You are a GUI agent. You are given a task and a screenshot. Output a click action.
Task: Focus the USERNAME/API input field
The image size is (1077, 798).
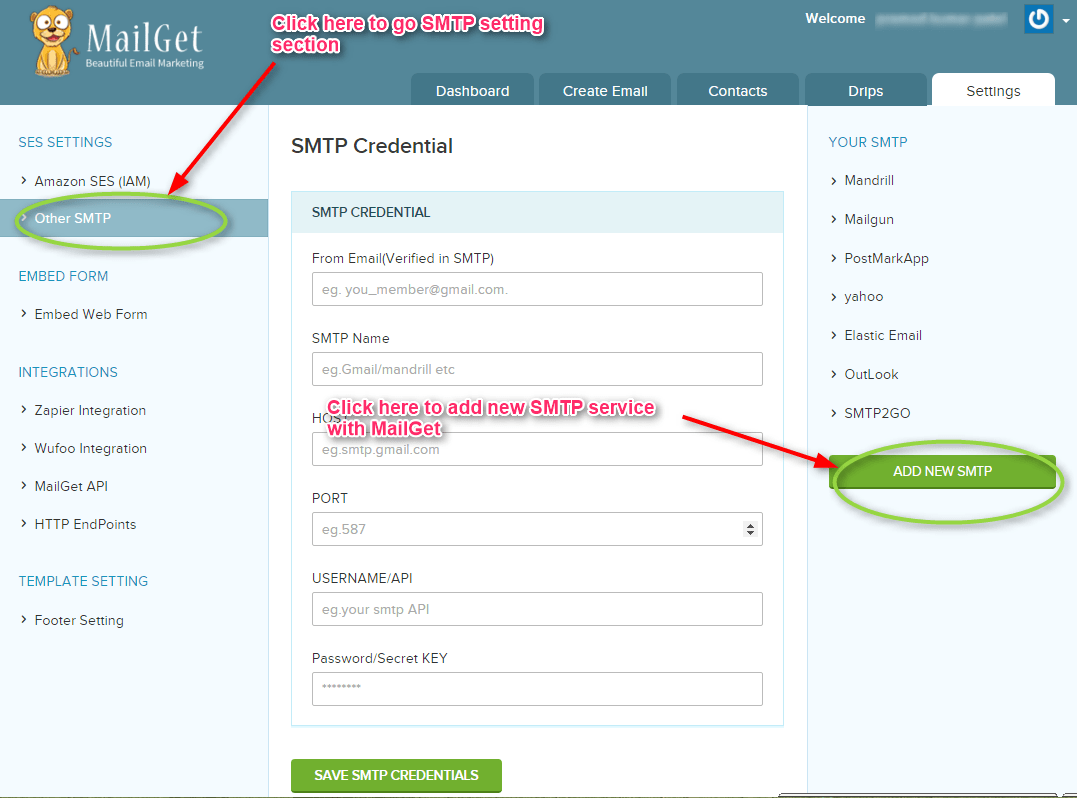coord(537,609)
